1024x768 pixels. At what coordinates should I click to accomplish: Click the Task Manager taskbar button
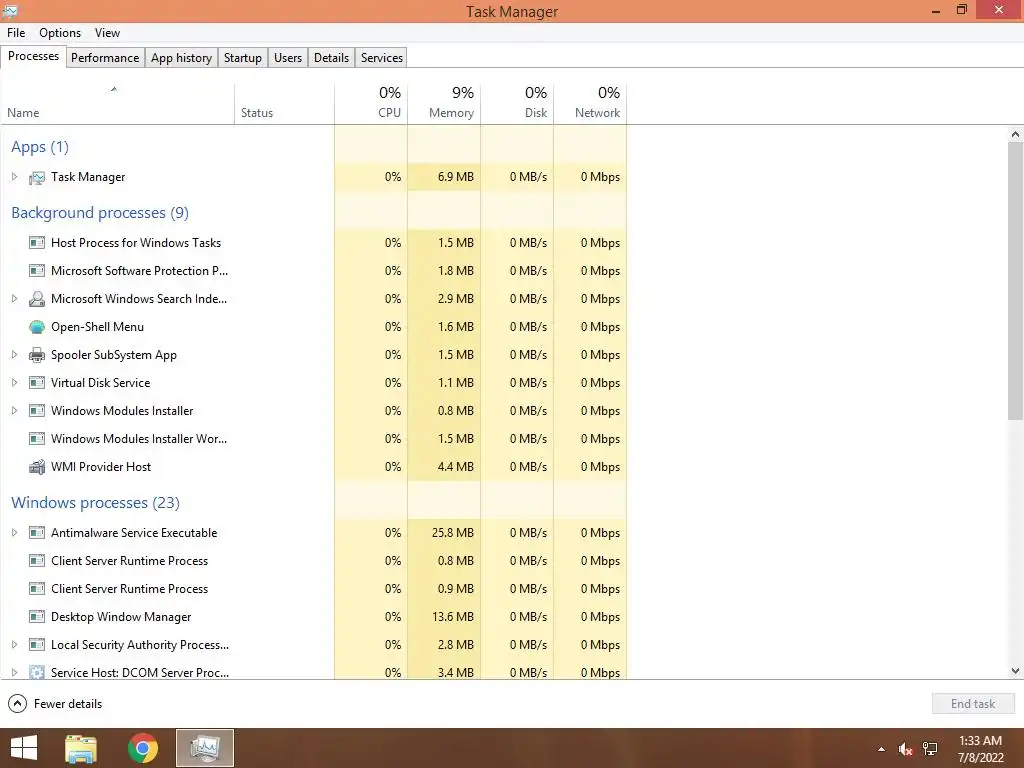[204, 748]
